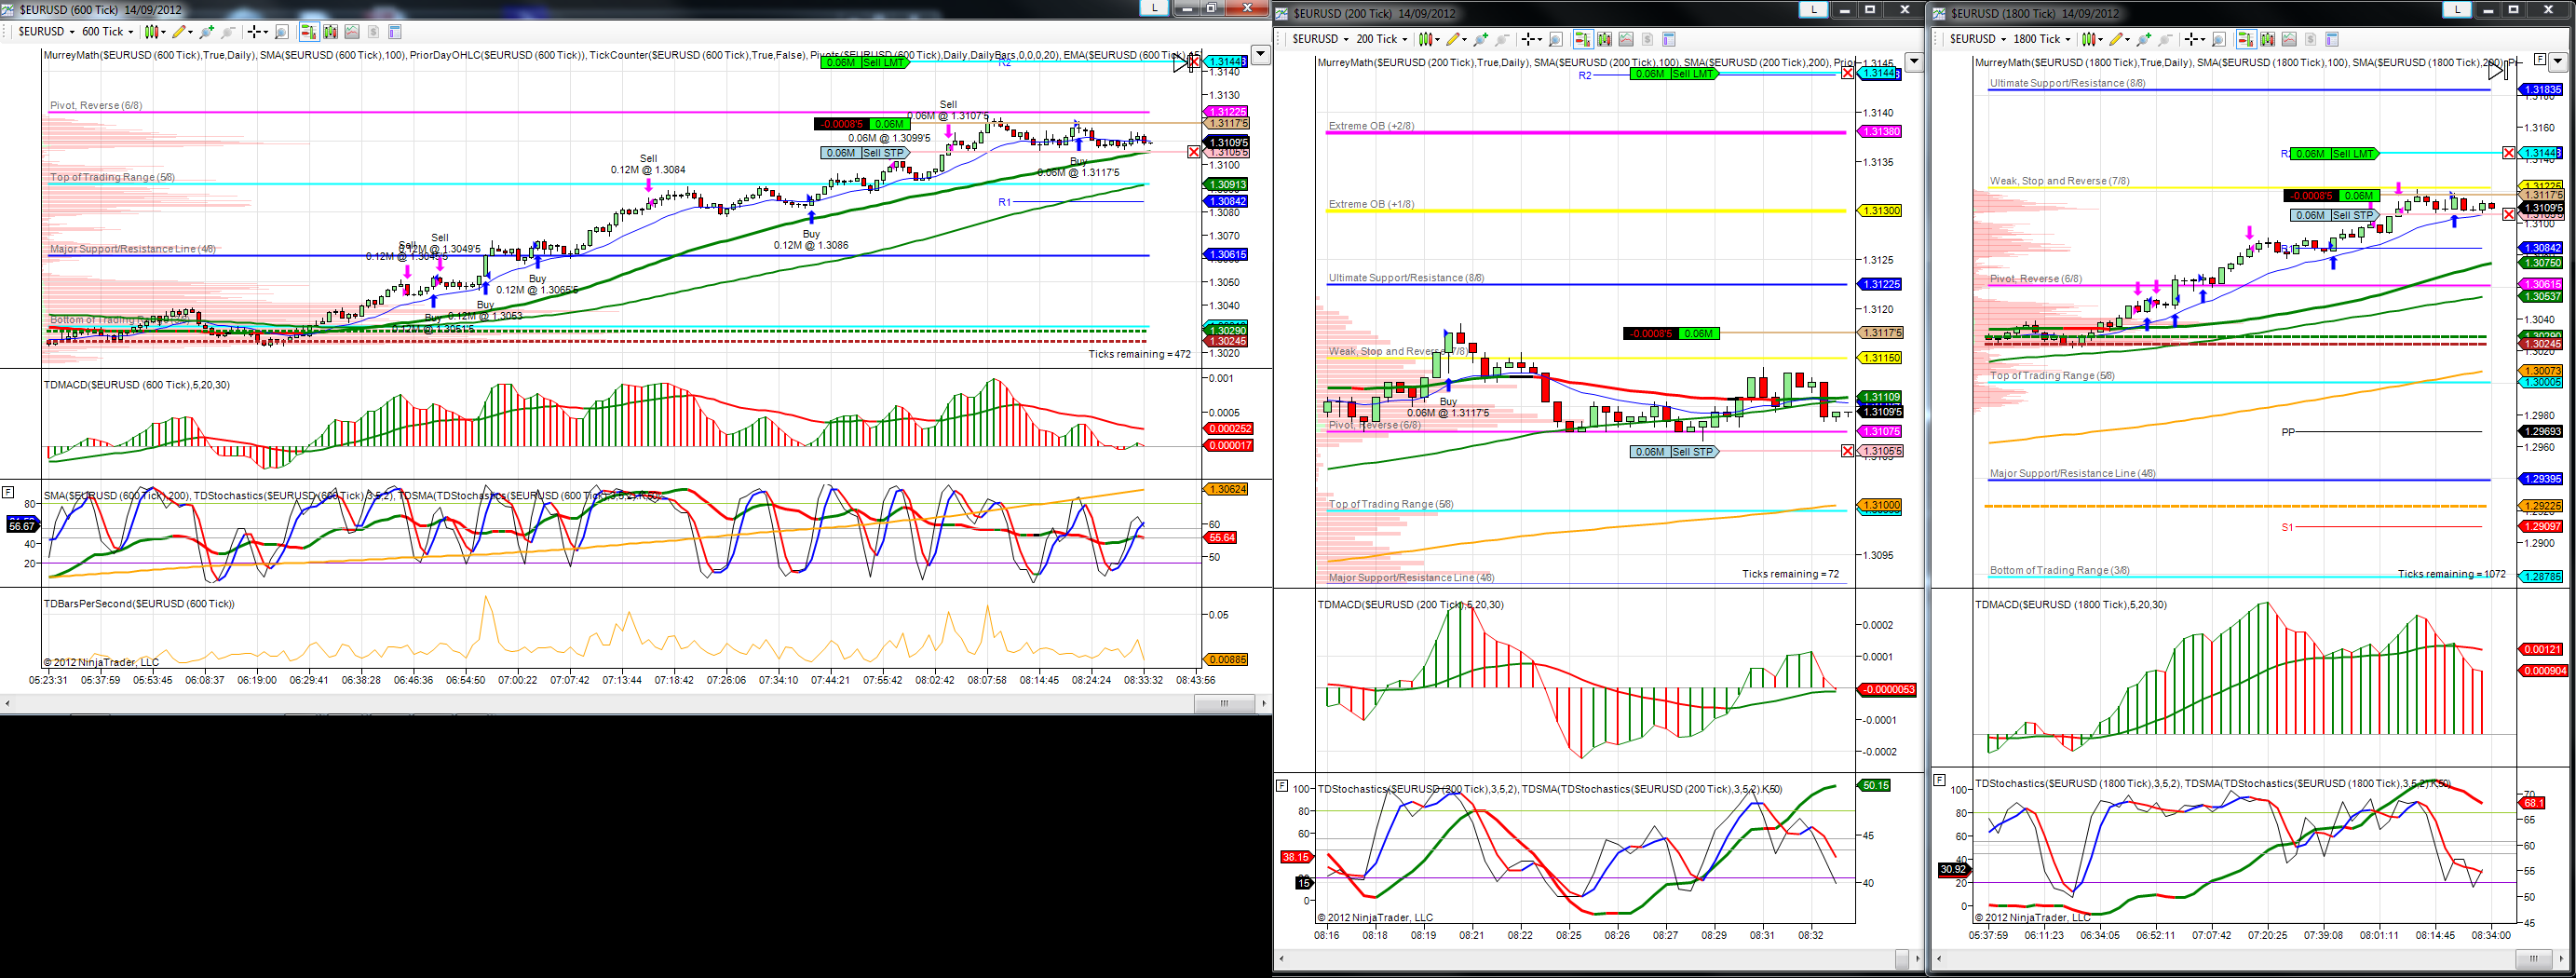Open crosshair cursor menu in 1800 Tick window
Screen dimensions: 2576x978
pyautogui.click(x=2193, y=39)
